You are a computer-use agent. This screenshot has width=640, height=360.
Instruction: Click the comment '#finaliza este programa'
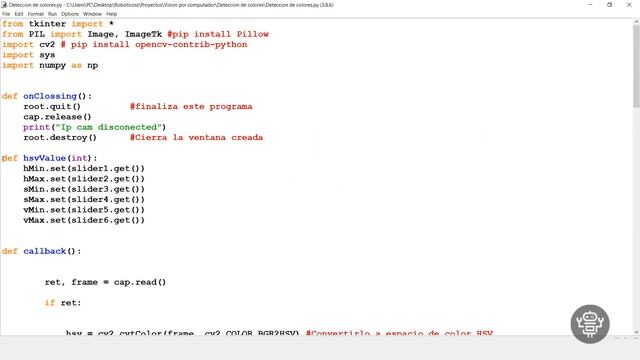(x=191, y=107)
